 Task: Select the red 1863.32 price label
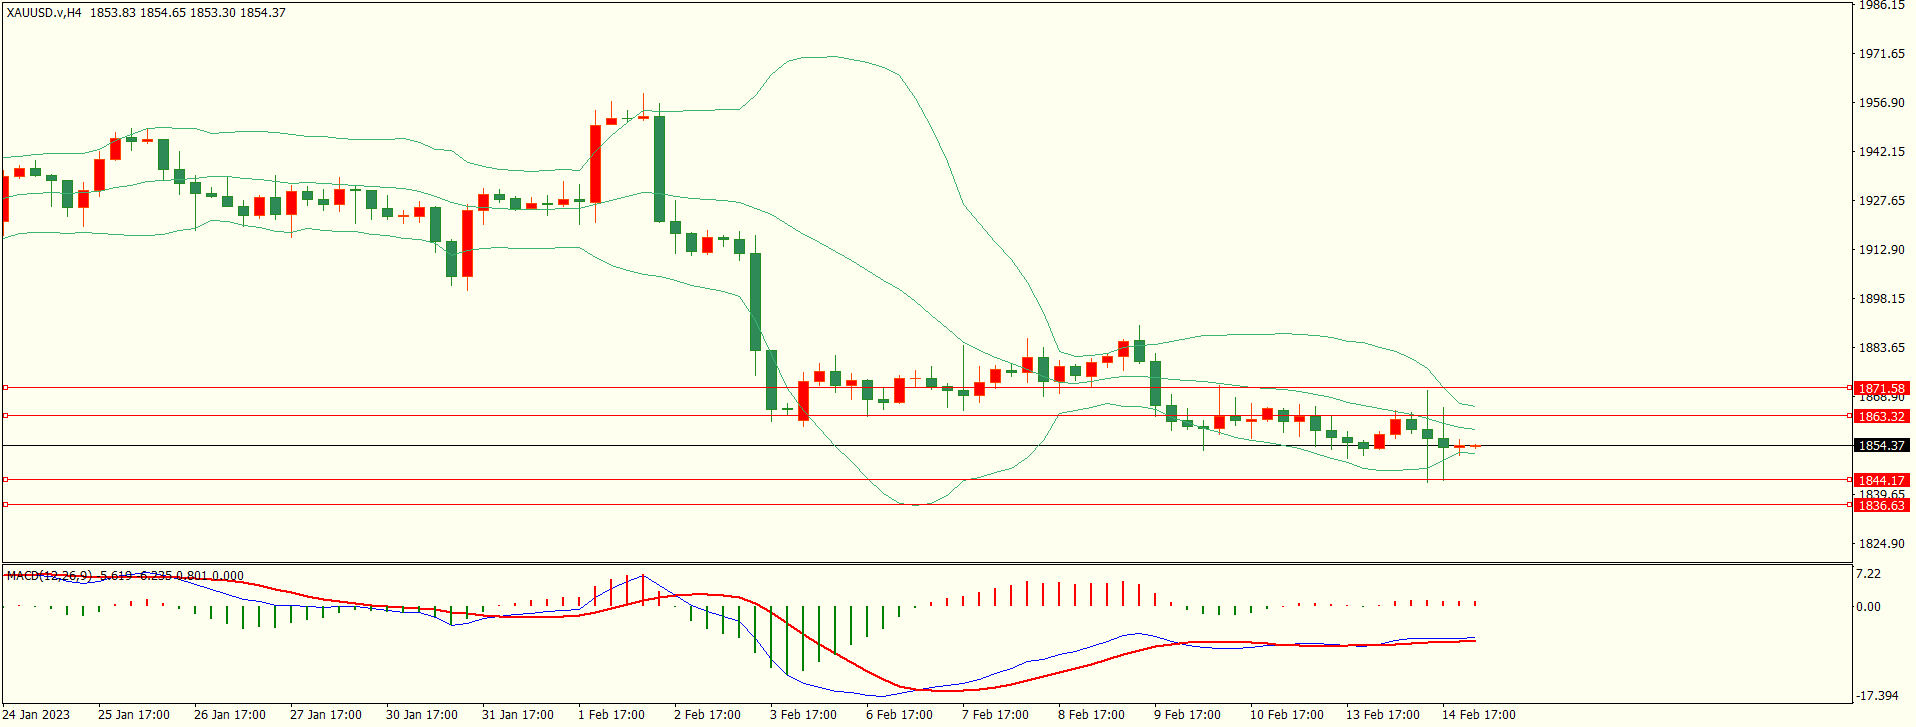(x=1881, y=416)
